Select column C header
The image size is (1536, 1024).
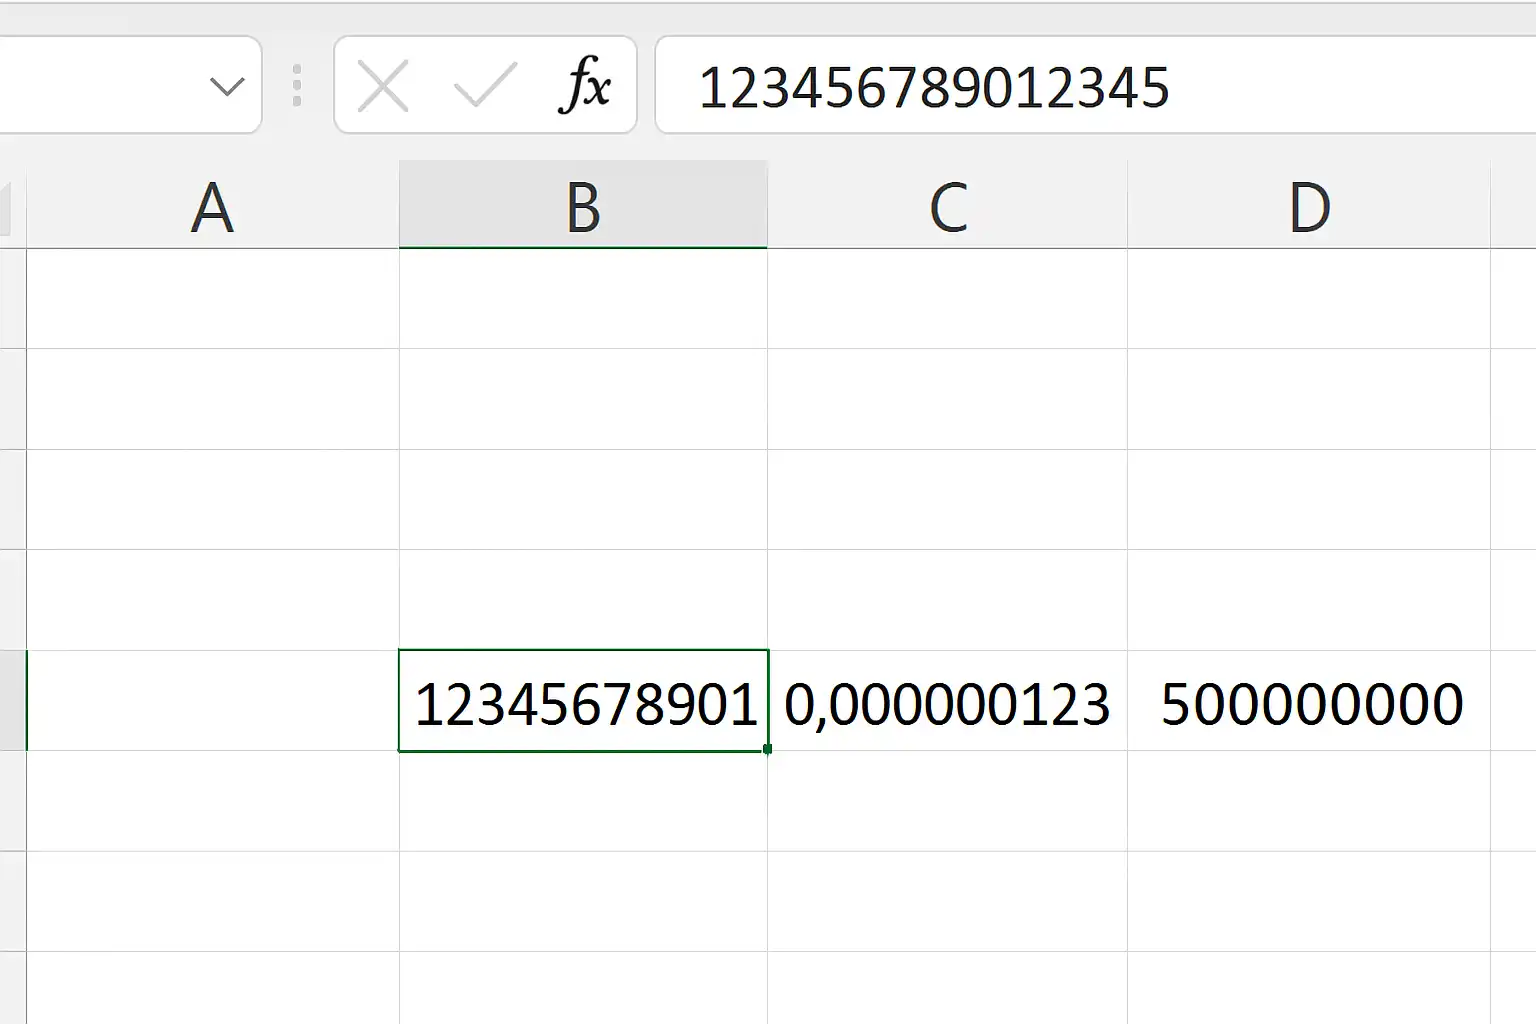pyautogui.click(x=947, y=207)
